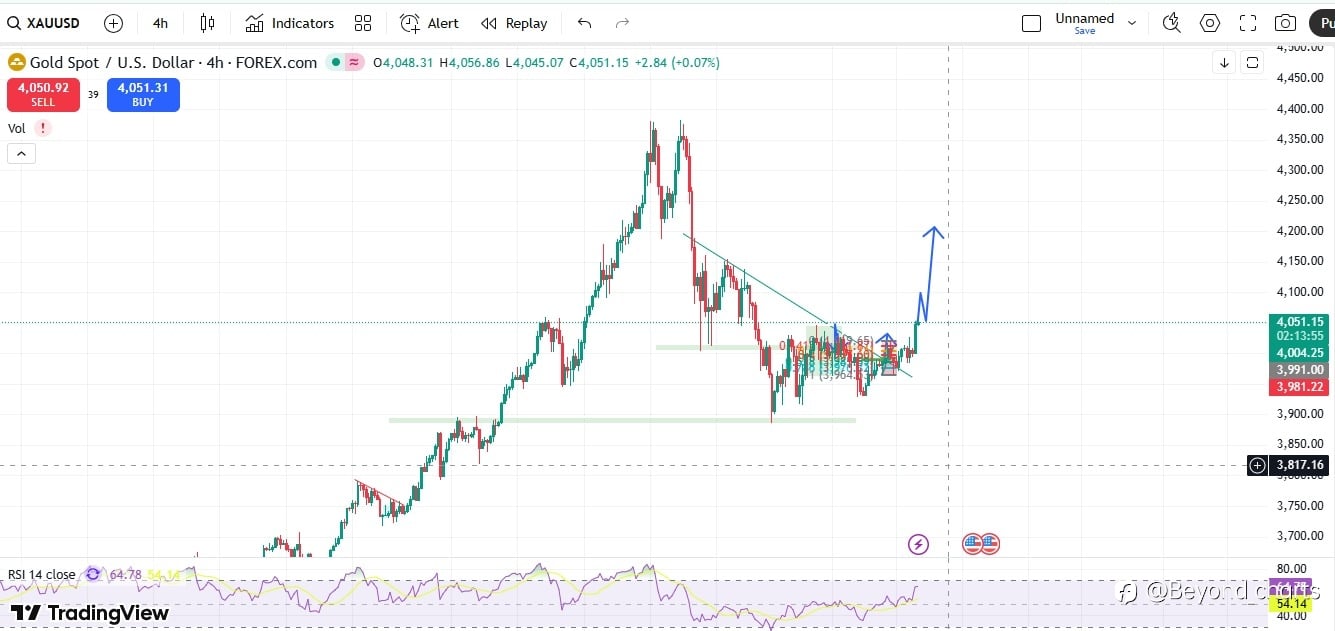Open the layout setup square icon
The width and height of the screenshot is (1335, 631).
click(1031, 23)
